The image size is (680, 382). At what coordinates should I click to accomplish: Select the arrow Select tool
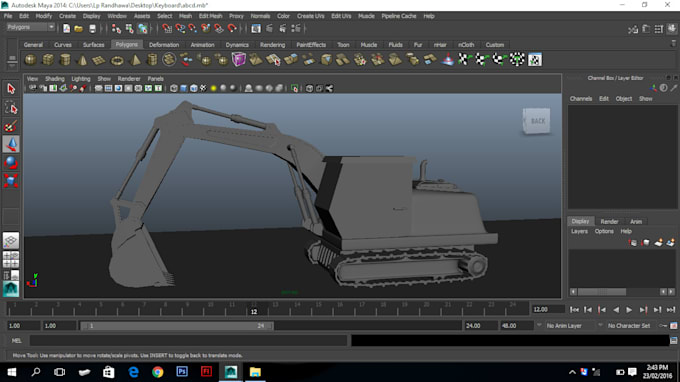point(11,89)
